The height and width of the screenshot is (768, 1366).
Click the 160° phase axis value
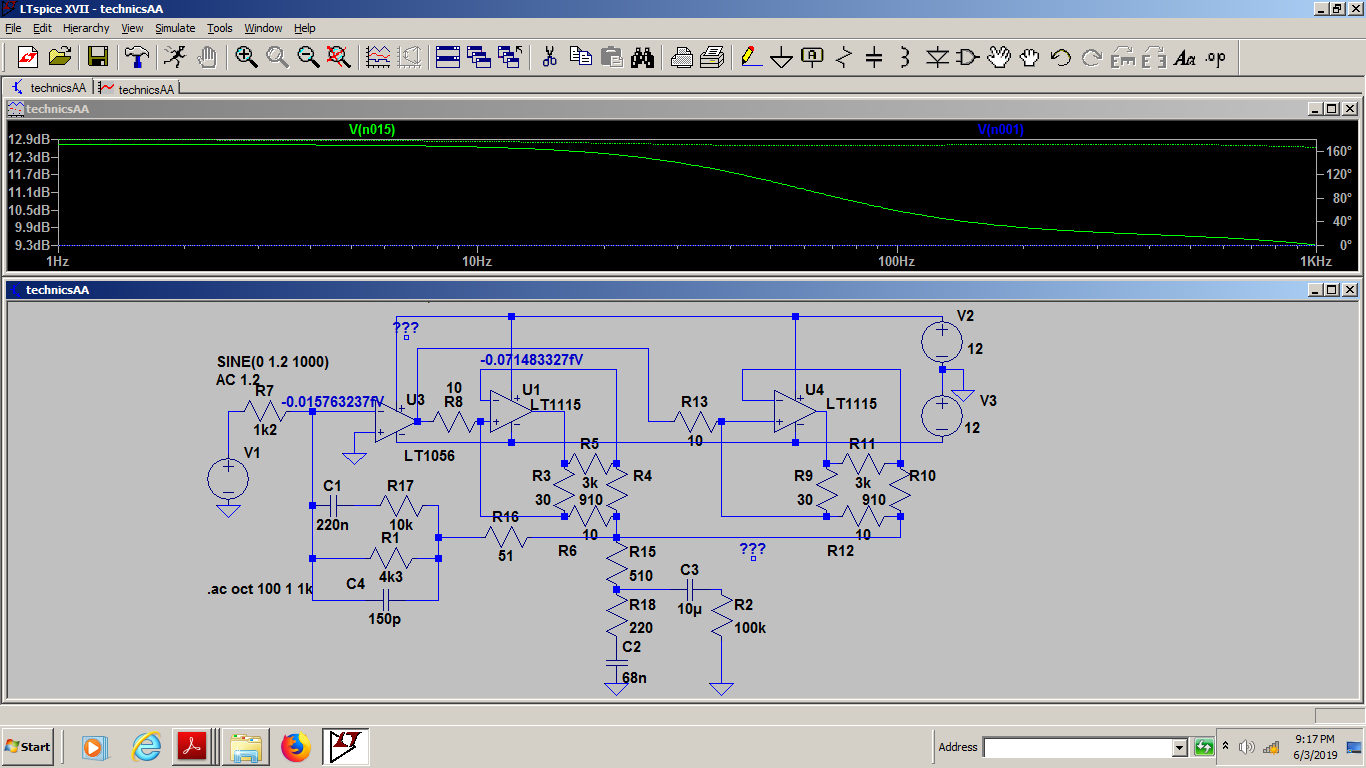pos(1339,153)
